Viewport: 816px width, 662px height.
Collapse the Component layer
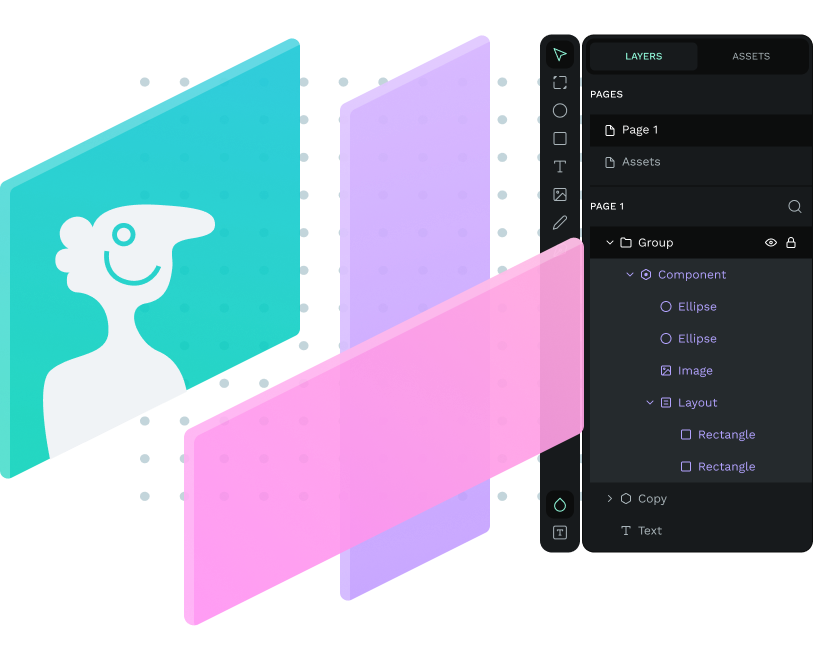coord(630,274)
